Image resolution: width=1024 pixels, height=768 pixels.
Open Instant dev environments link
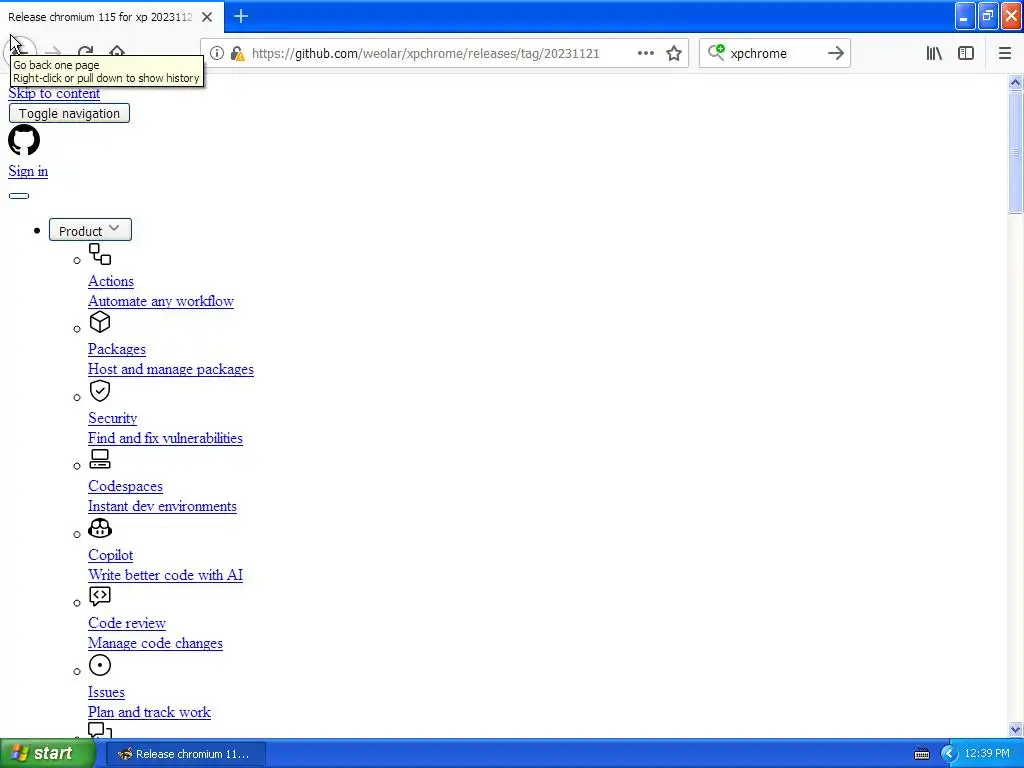point(163,506)
